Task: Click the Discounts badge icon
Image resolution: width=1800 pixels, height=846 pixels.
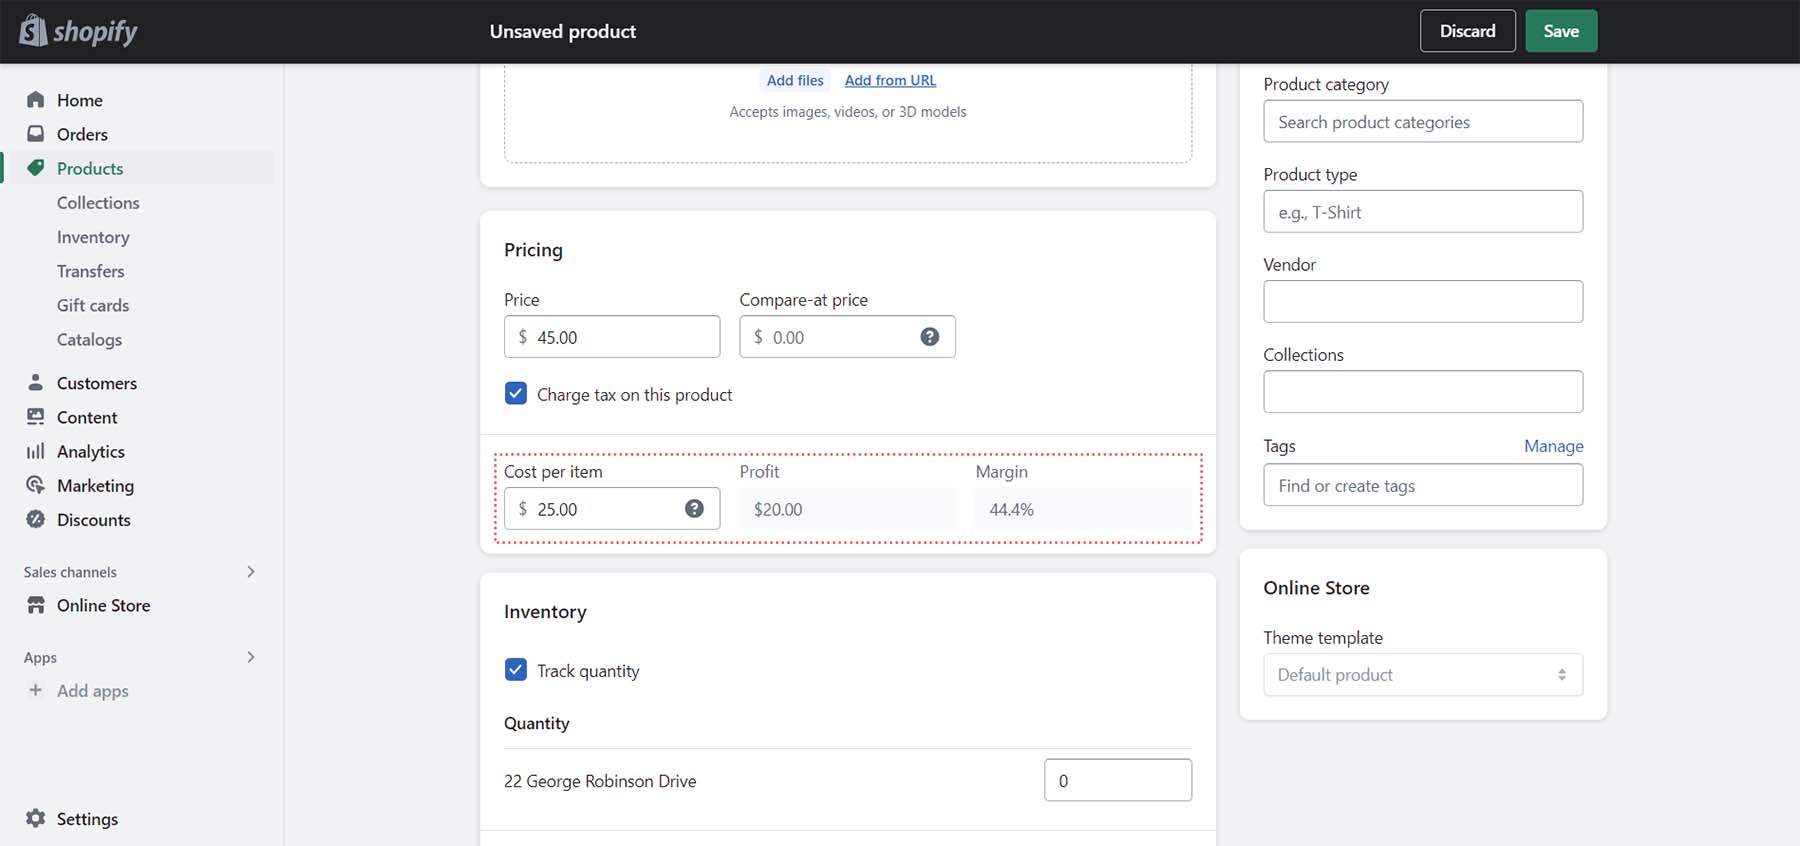Action: [x=36, y=519]
